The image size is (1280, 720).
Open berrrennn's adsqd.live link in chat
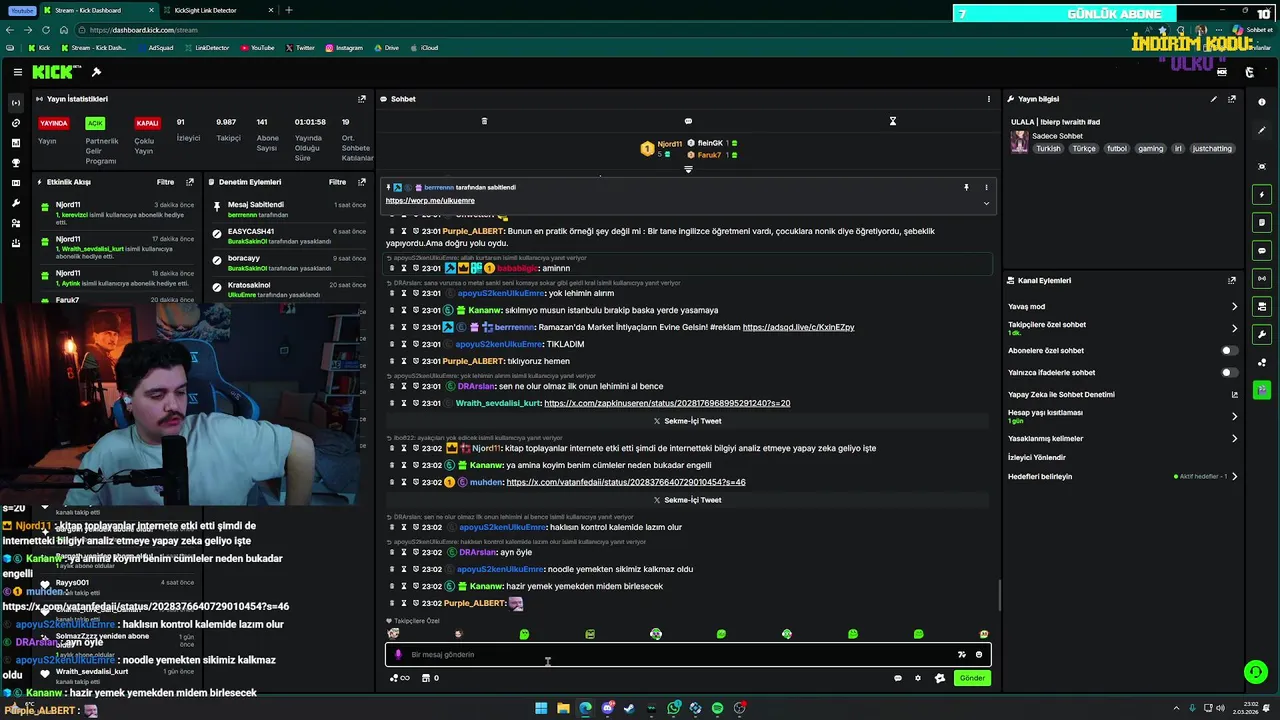(798, 327)
